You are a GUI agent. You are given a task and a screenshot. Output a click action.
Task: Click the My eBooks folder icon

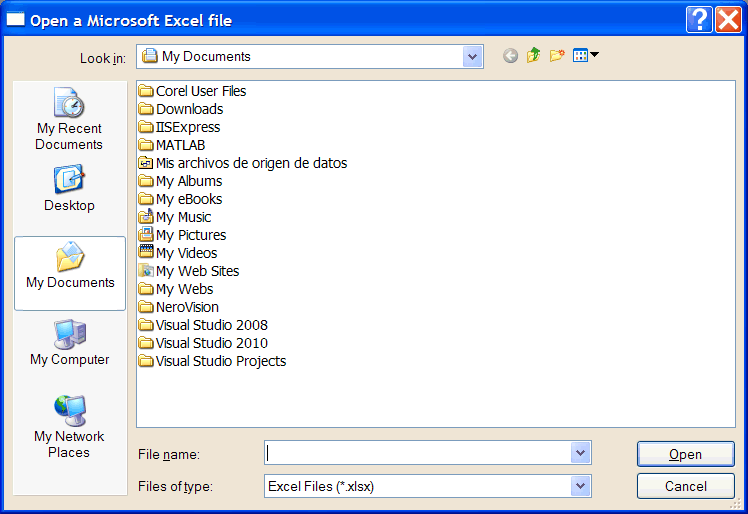click(x=146, y=199)
